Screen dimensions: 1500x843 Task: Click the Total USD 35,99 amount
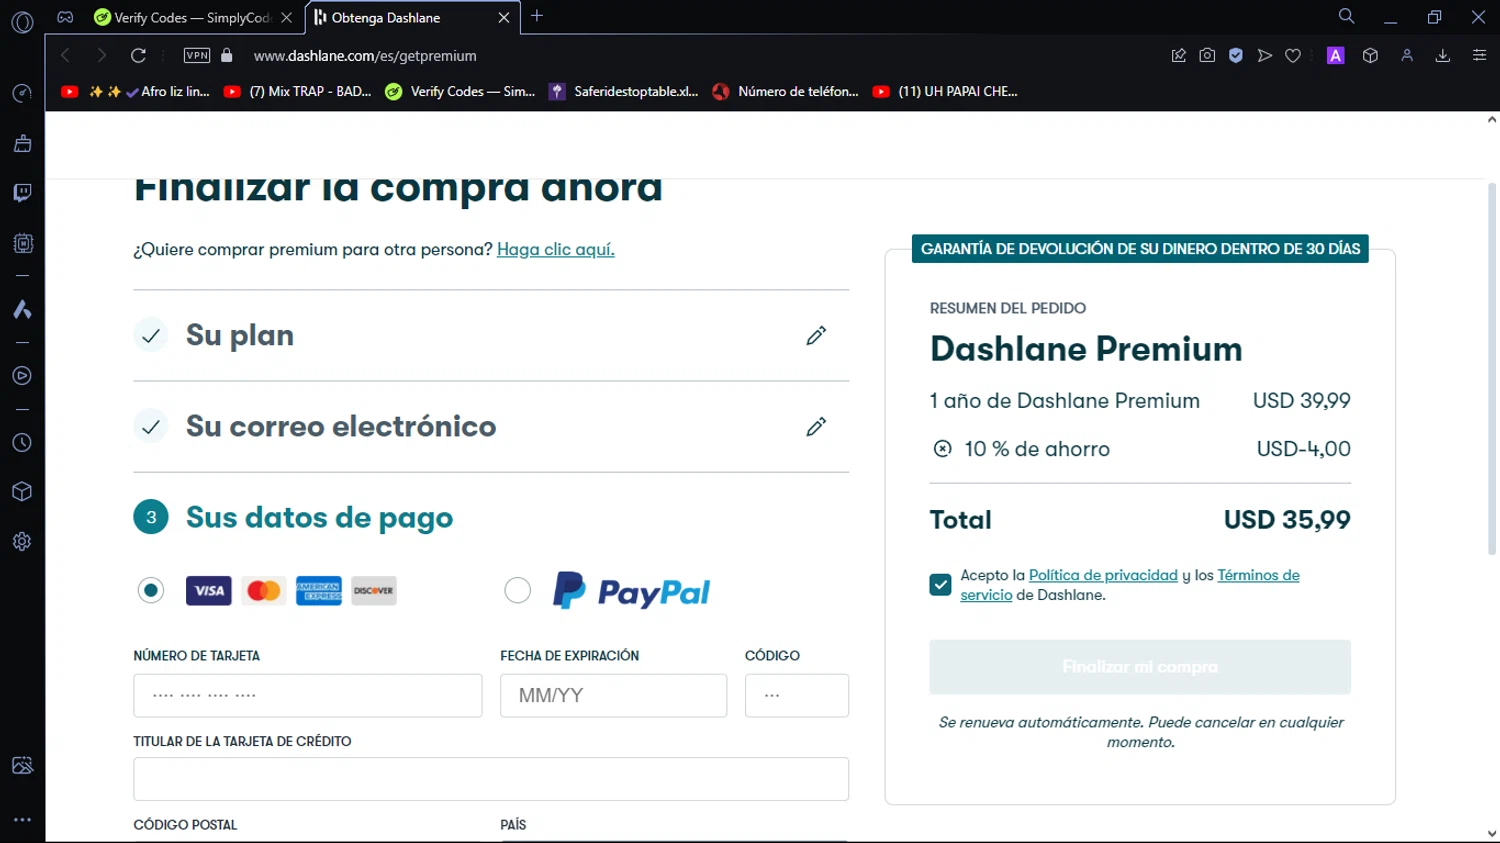(1287, 520)
